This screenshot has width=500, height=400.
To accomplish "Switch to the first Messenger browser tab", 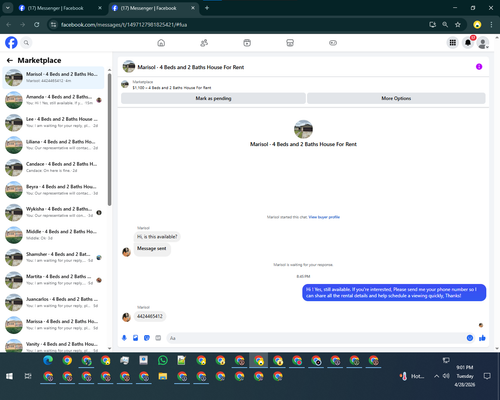I will pyautogui.click(x=60, y=8).
